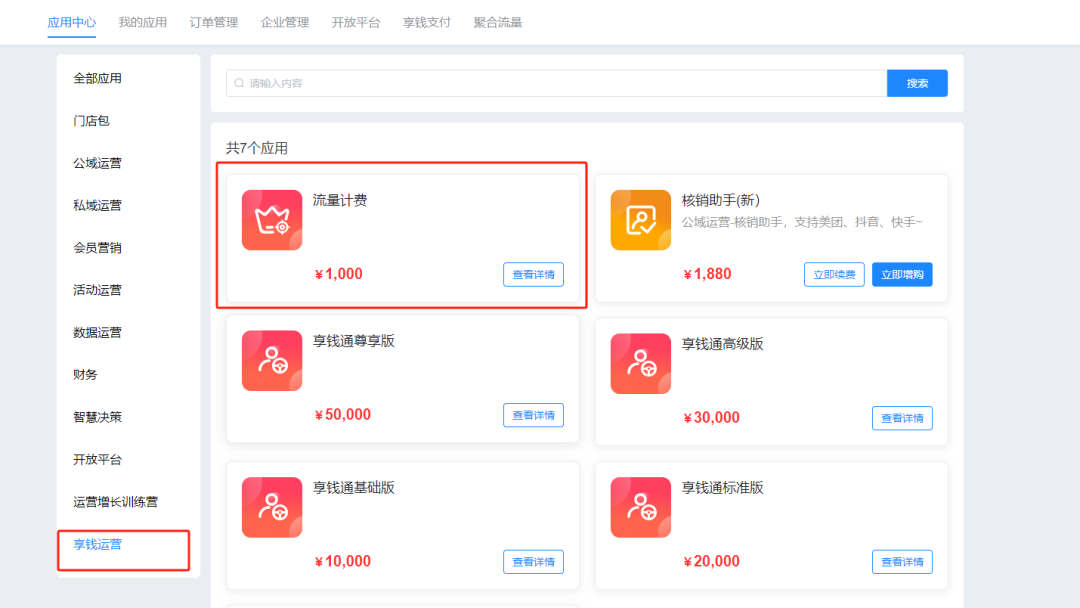Click 立即续费 for 核销助手(新)

point(833,274)
